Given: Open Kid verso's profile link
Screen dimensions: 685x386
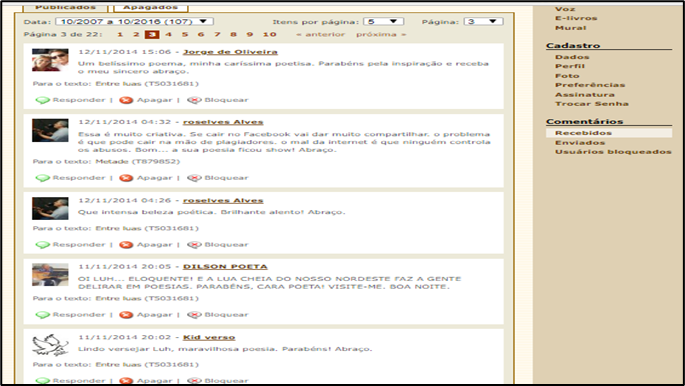Looking at the screenshot, I should 209,337.
